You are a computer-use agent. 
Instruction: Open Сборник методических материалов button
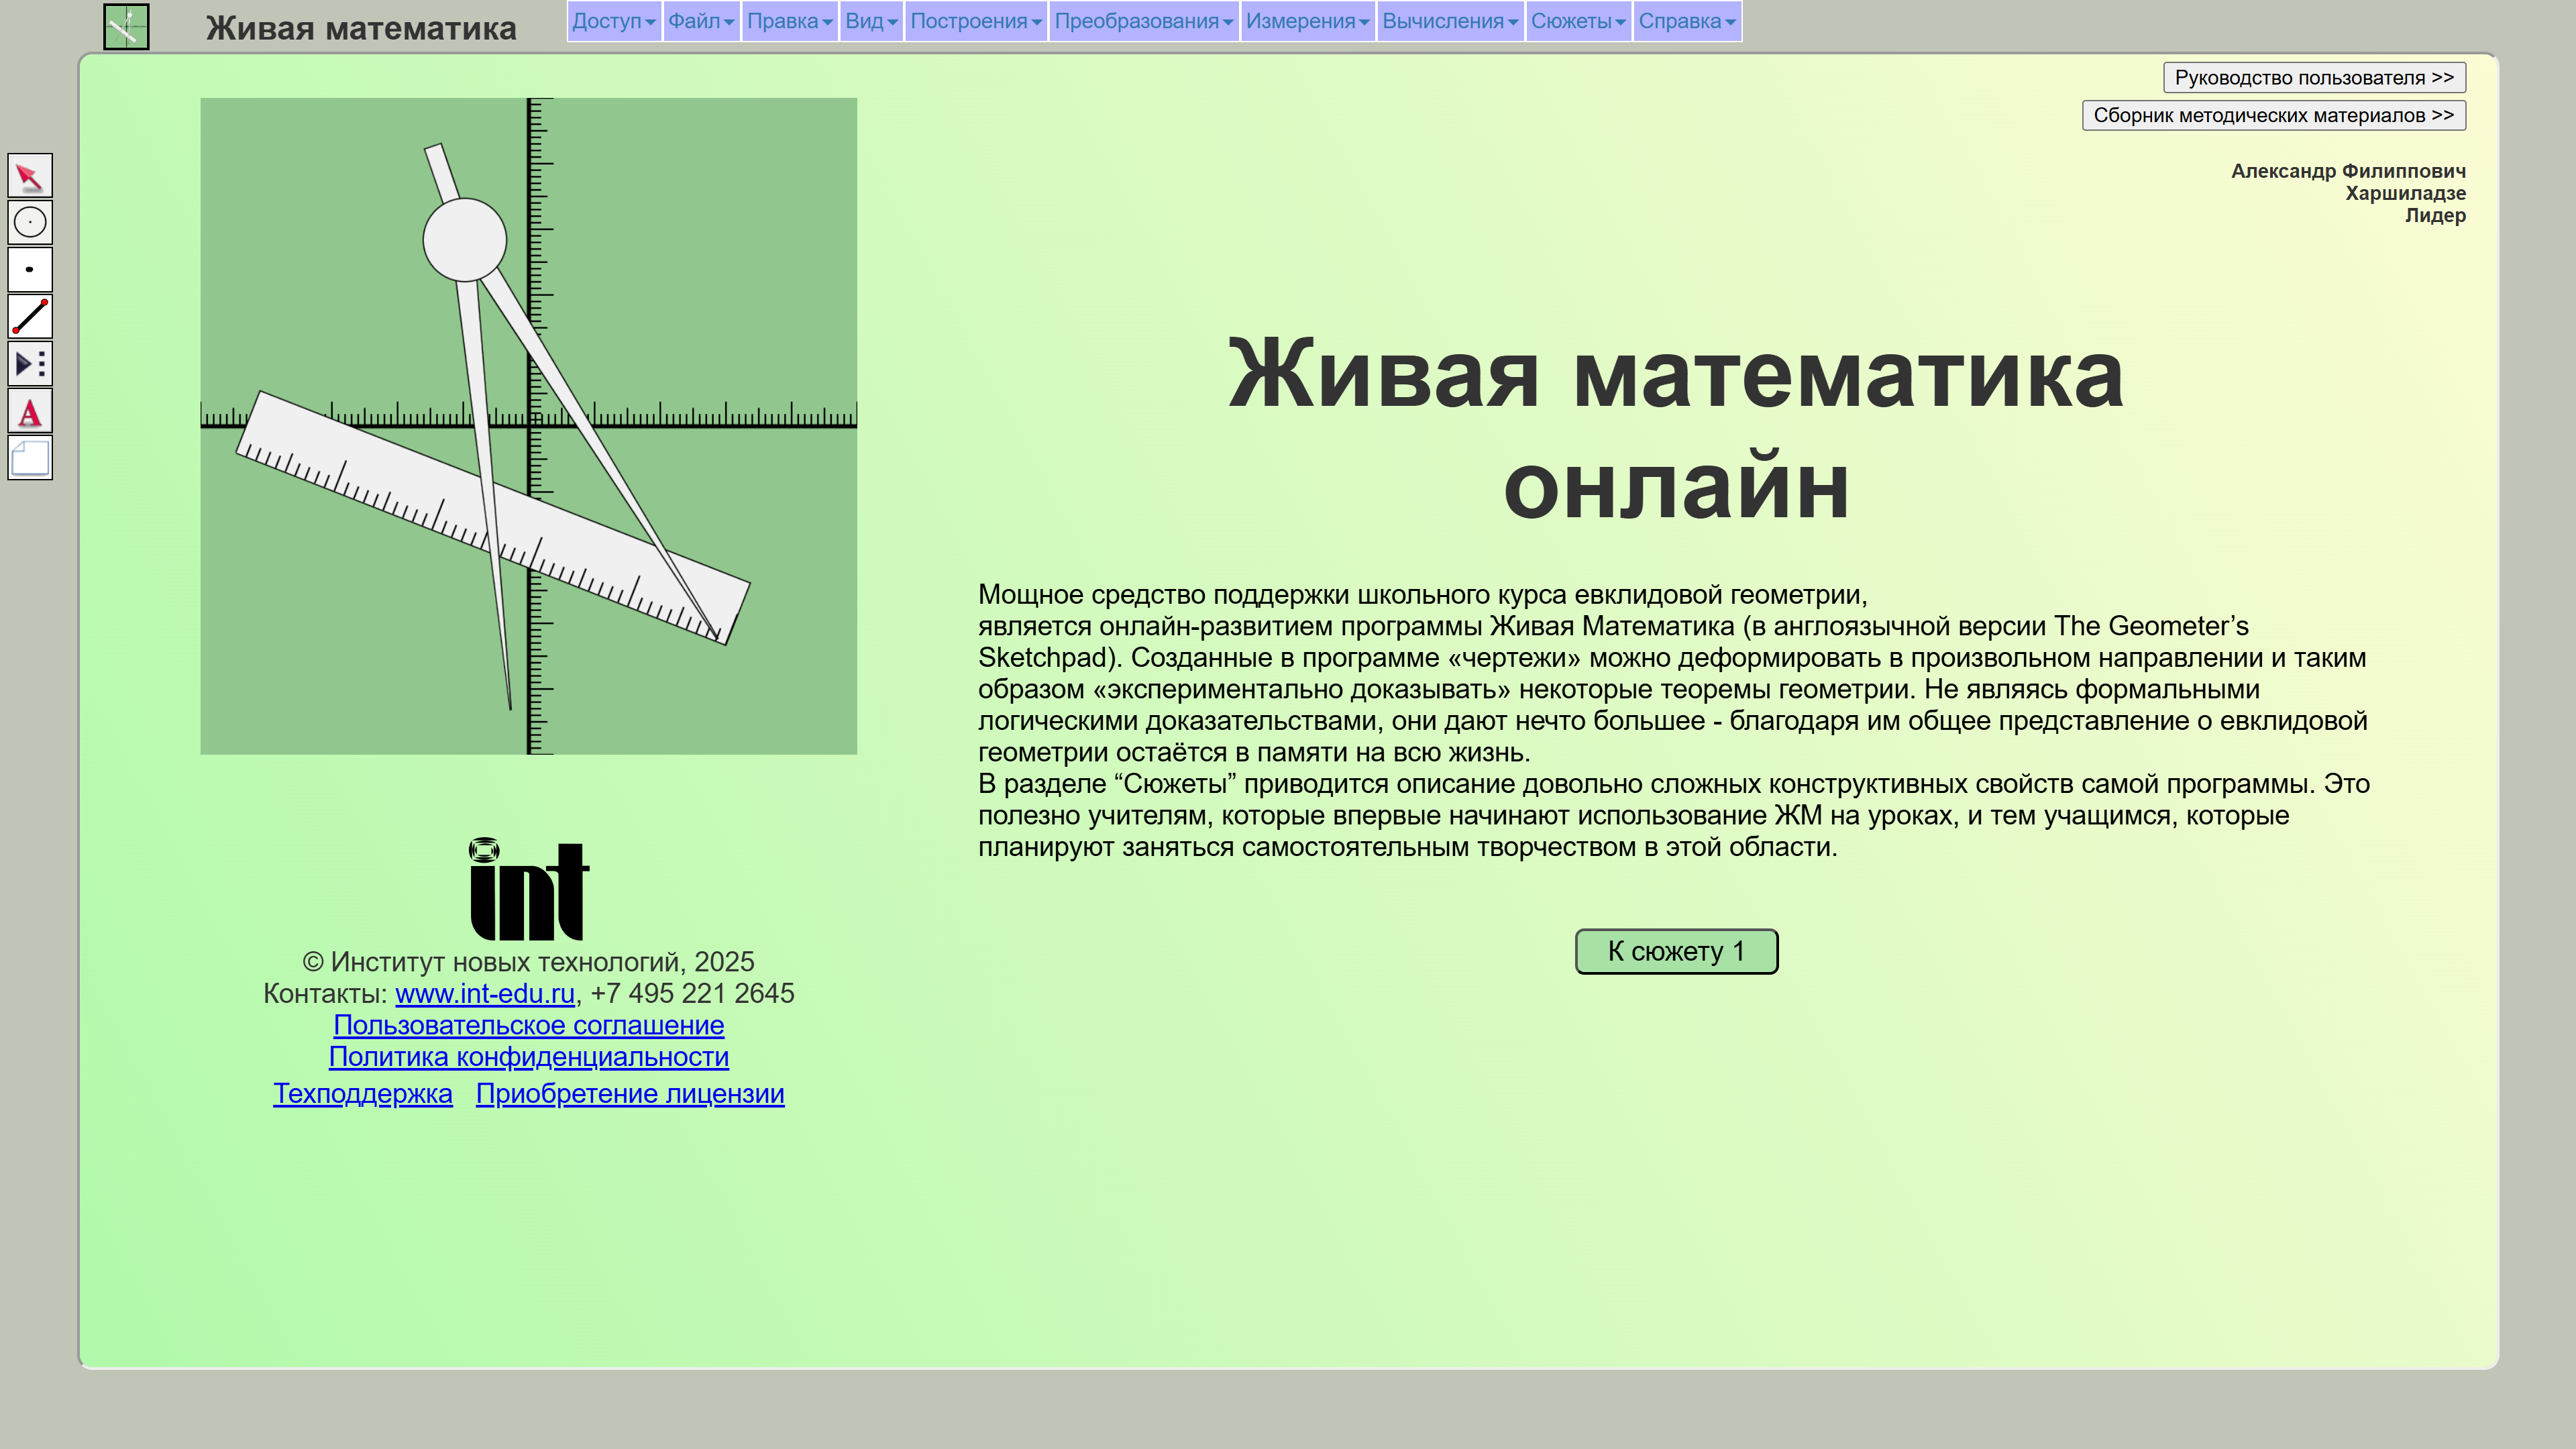pyautogui.click(x=2273, y=116)
